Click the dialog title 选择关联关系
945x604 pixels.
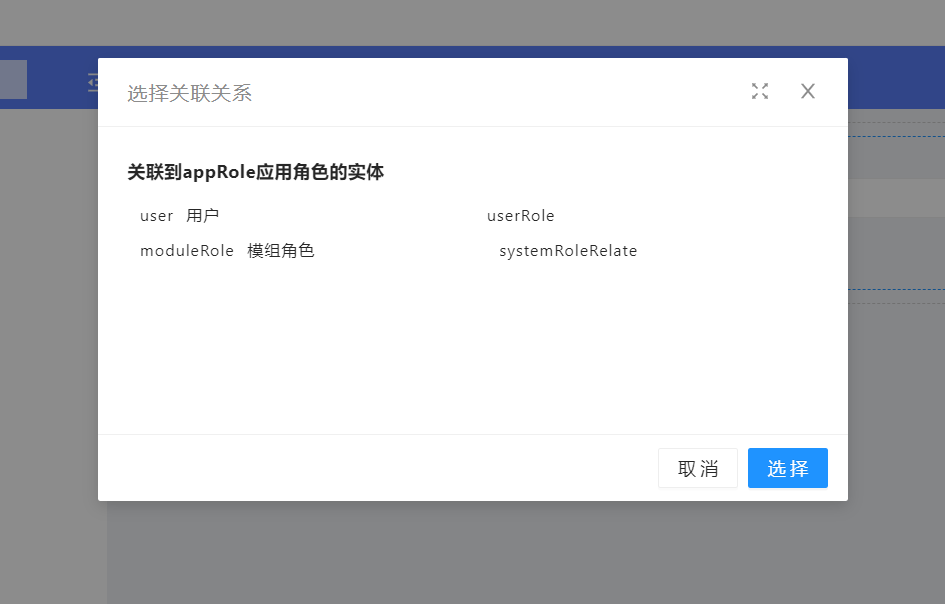point(189,93)
